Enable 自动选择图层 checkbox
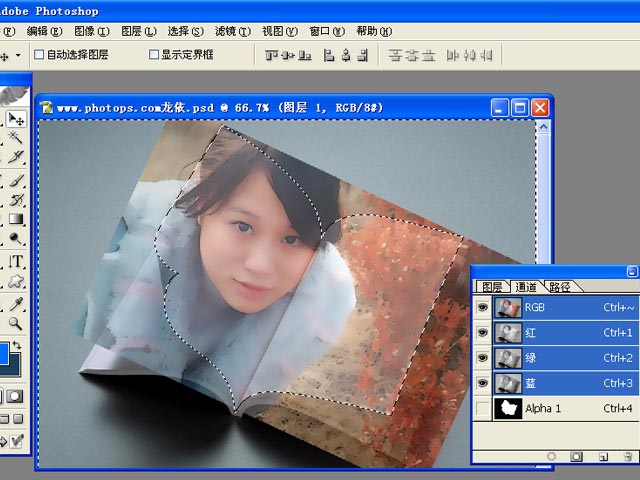 (x=39, y=55)
